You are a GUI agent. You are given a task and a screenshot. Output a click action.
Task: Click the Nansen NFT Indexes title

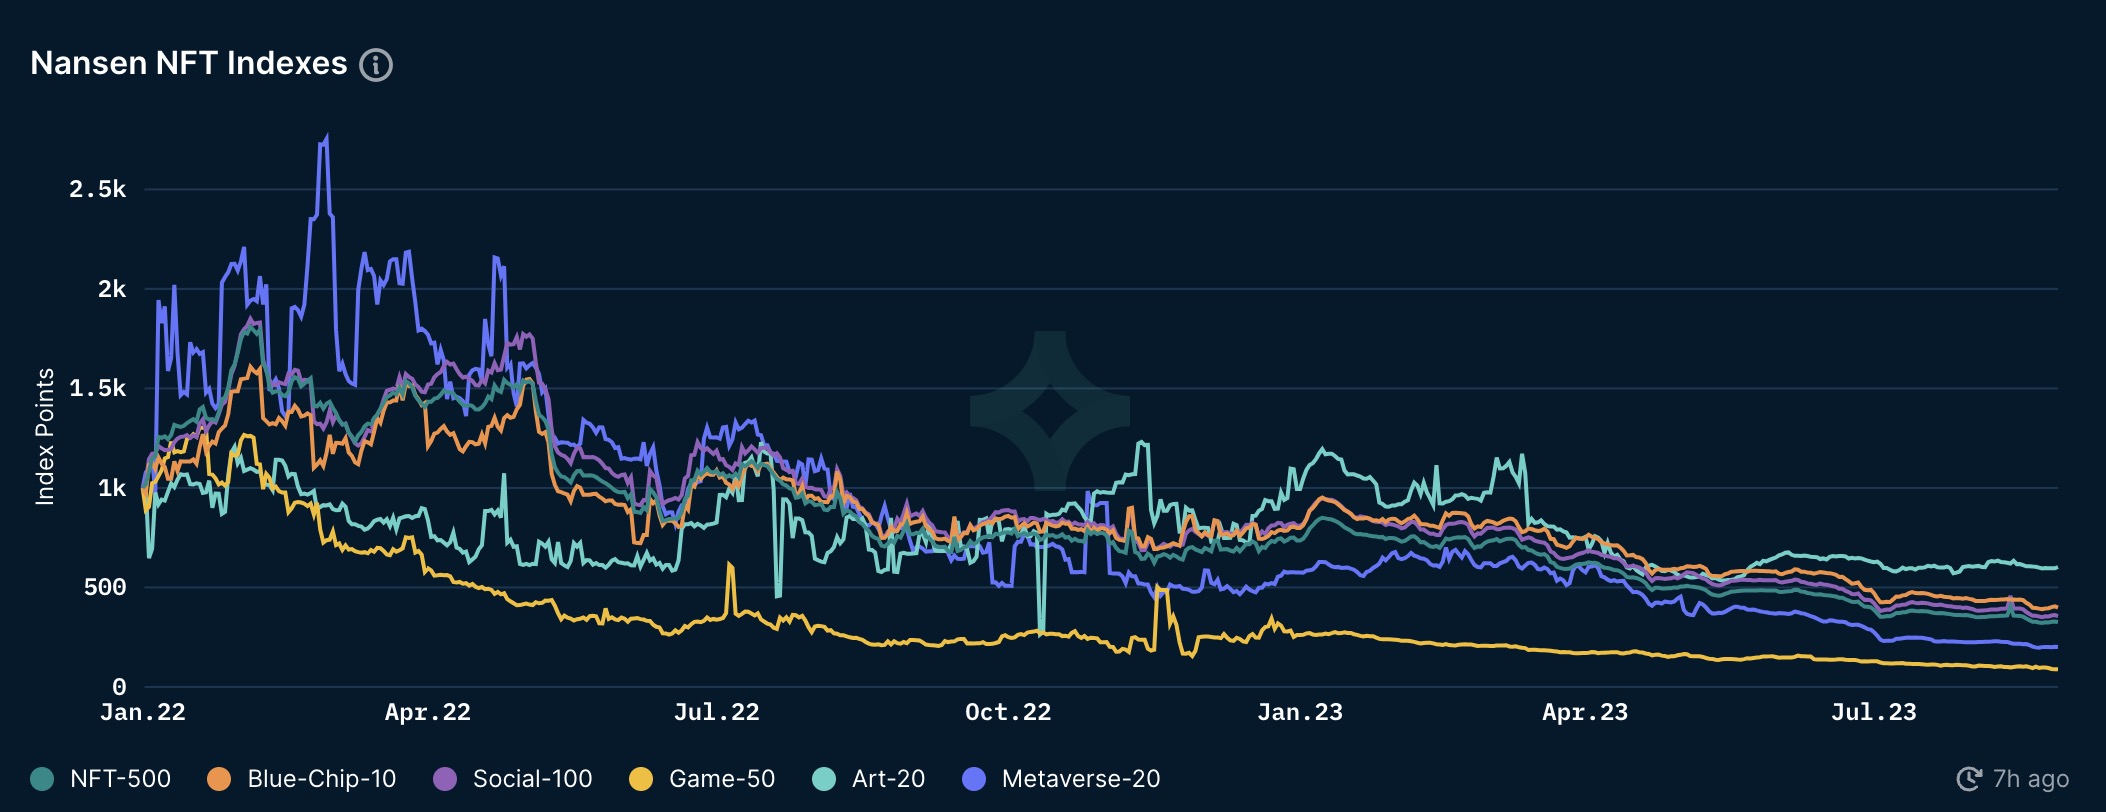coord(189,63)
